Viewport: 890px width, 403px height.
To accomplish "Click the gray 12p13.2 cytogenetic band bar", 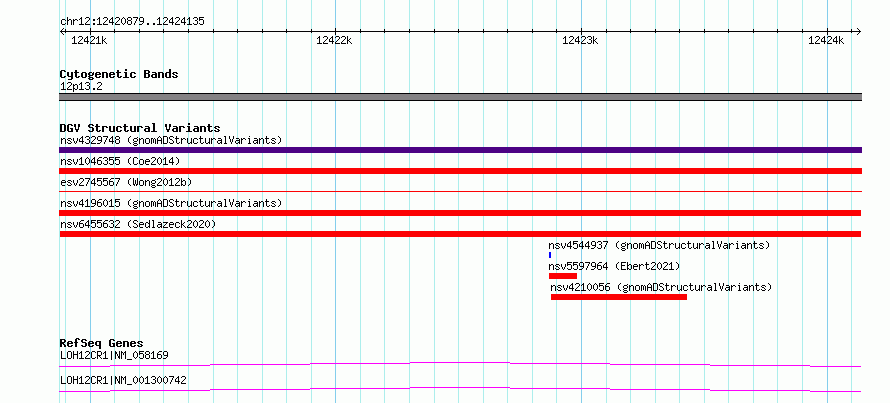I will 460,97.
